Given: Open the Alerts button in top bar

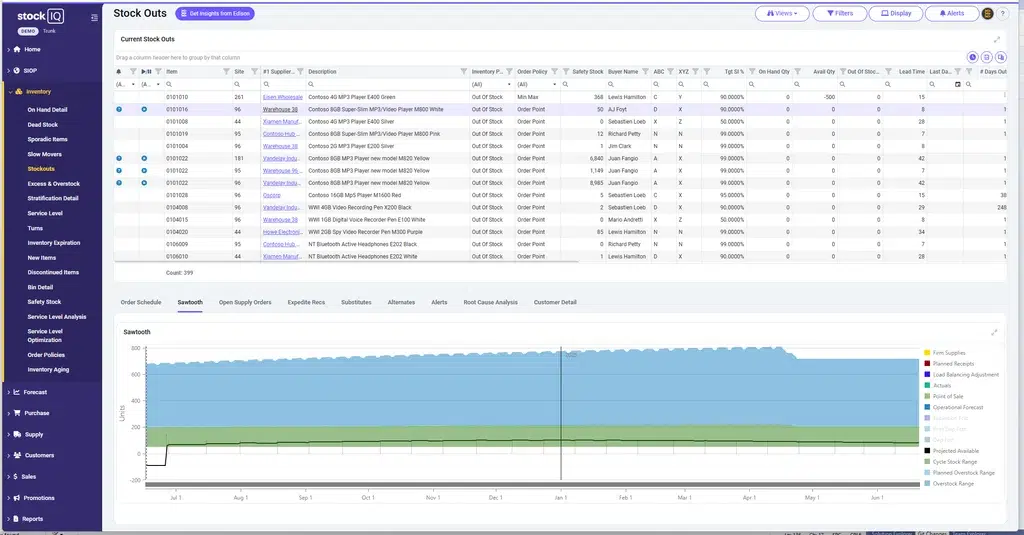Looking at the screenshot, I should (x=952, y=13).
